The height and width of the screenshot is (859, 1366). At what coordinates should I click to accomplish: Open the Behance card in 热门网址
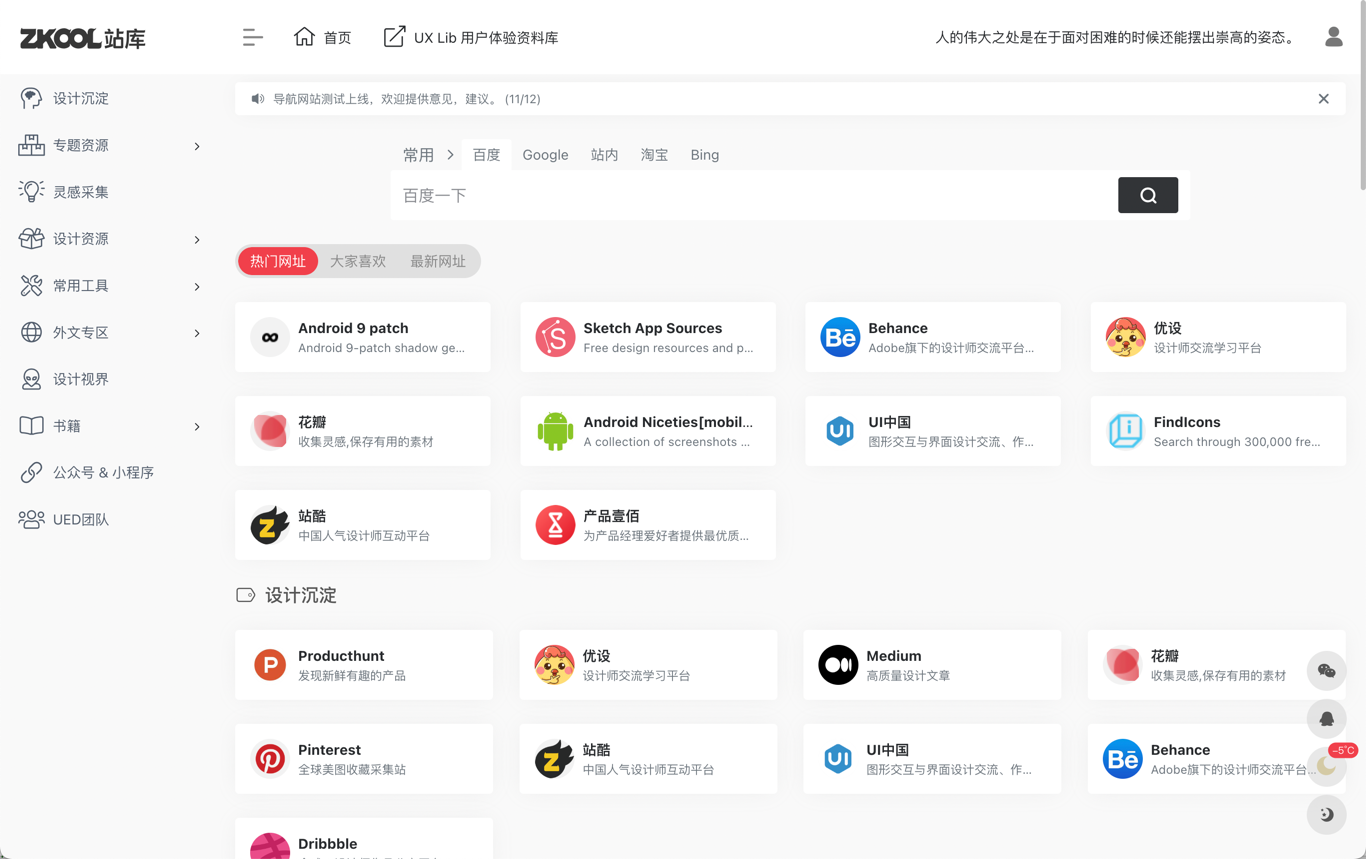tap(933, 337)
